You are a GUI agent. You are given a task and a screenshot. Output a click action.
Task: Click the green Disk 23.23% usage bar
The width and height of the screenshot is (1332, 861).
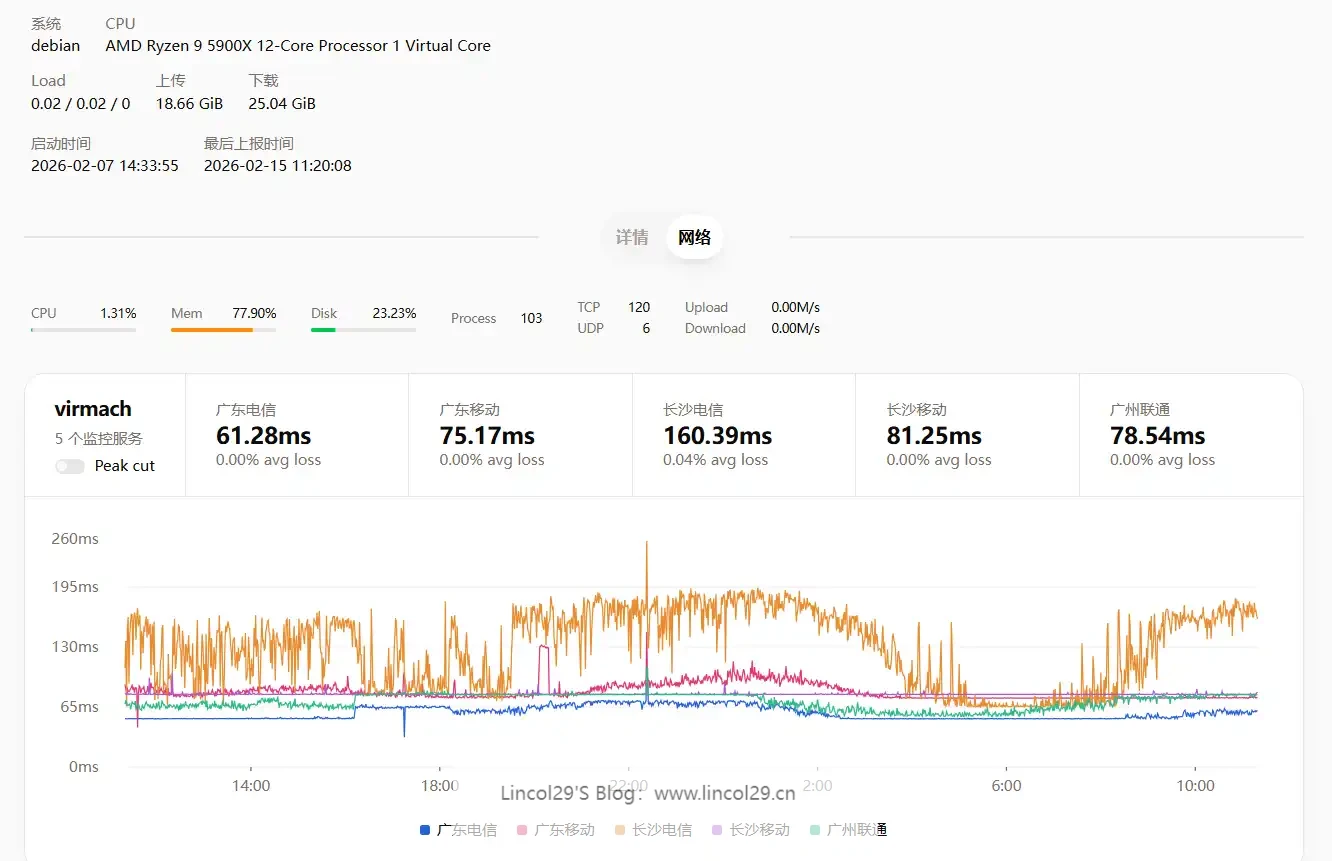point(363,329)
